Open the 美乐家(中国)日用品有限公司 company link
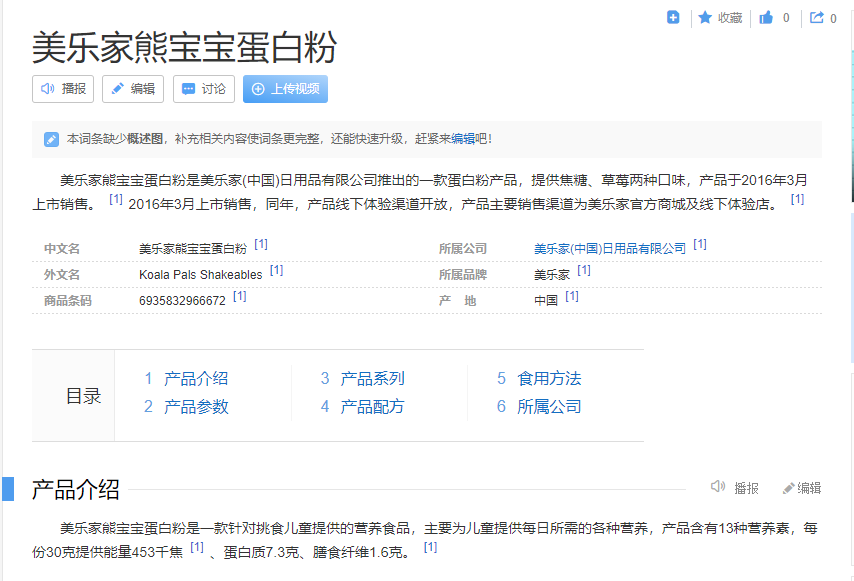854x581 pixels. click(x=610, y=249)
